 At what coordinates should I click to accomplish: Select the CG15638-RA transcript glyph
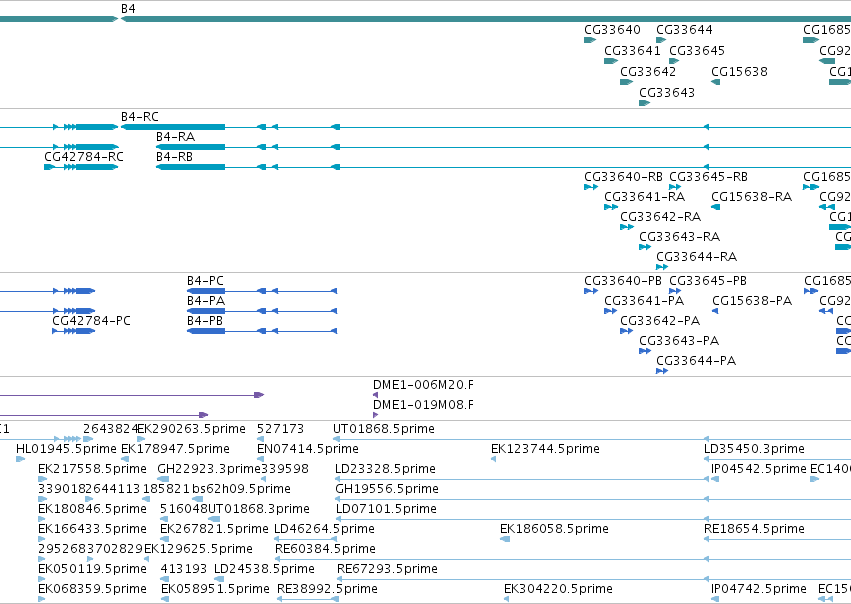[715, 207]
